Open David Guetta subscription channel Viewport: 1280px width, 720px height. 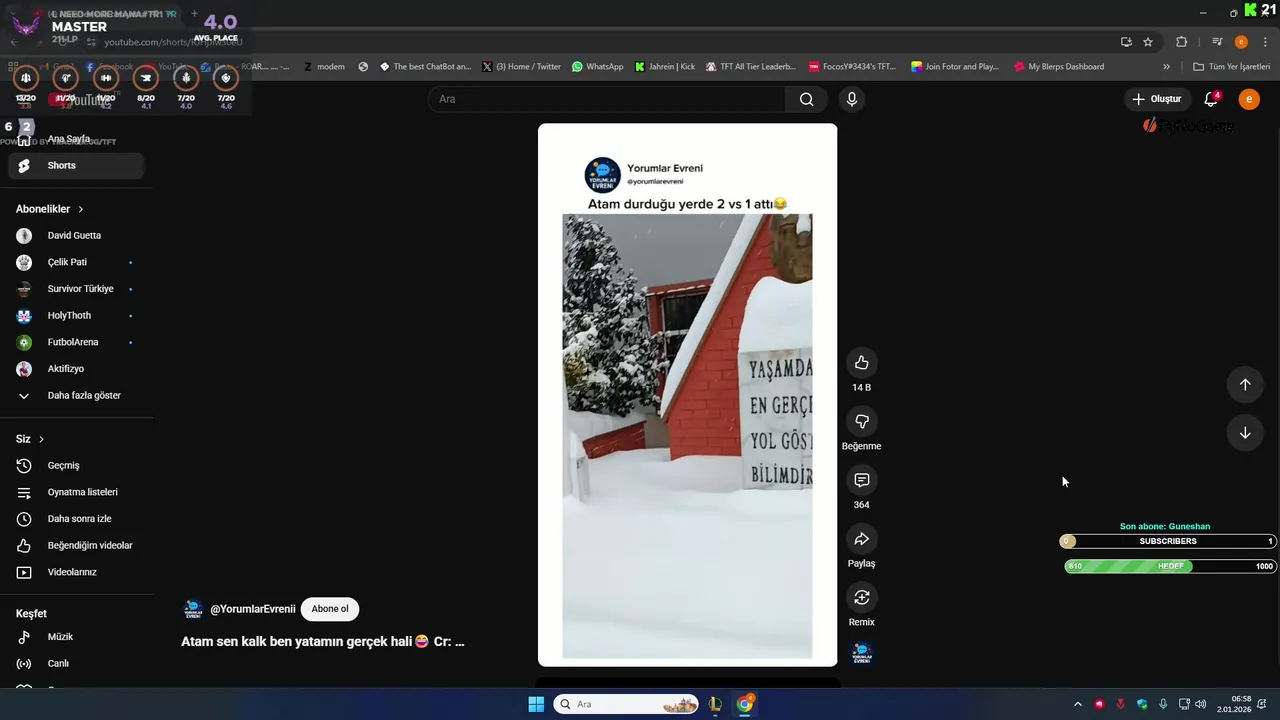coord(76,236)
